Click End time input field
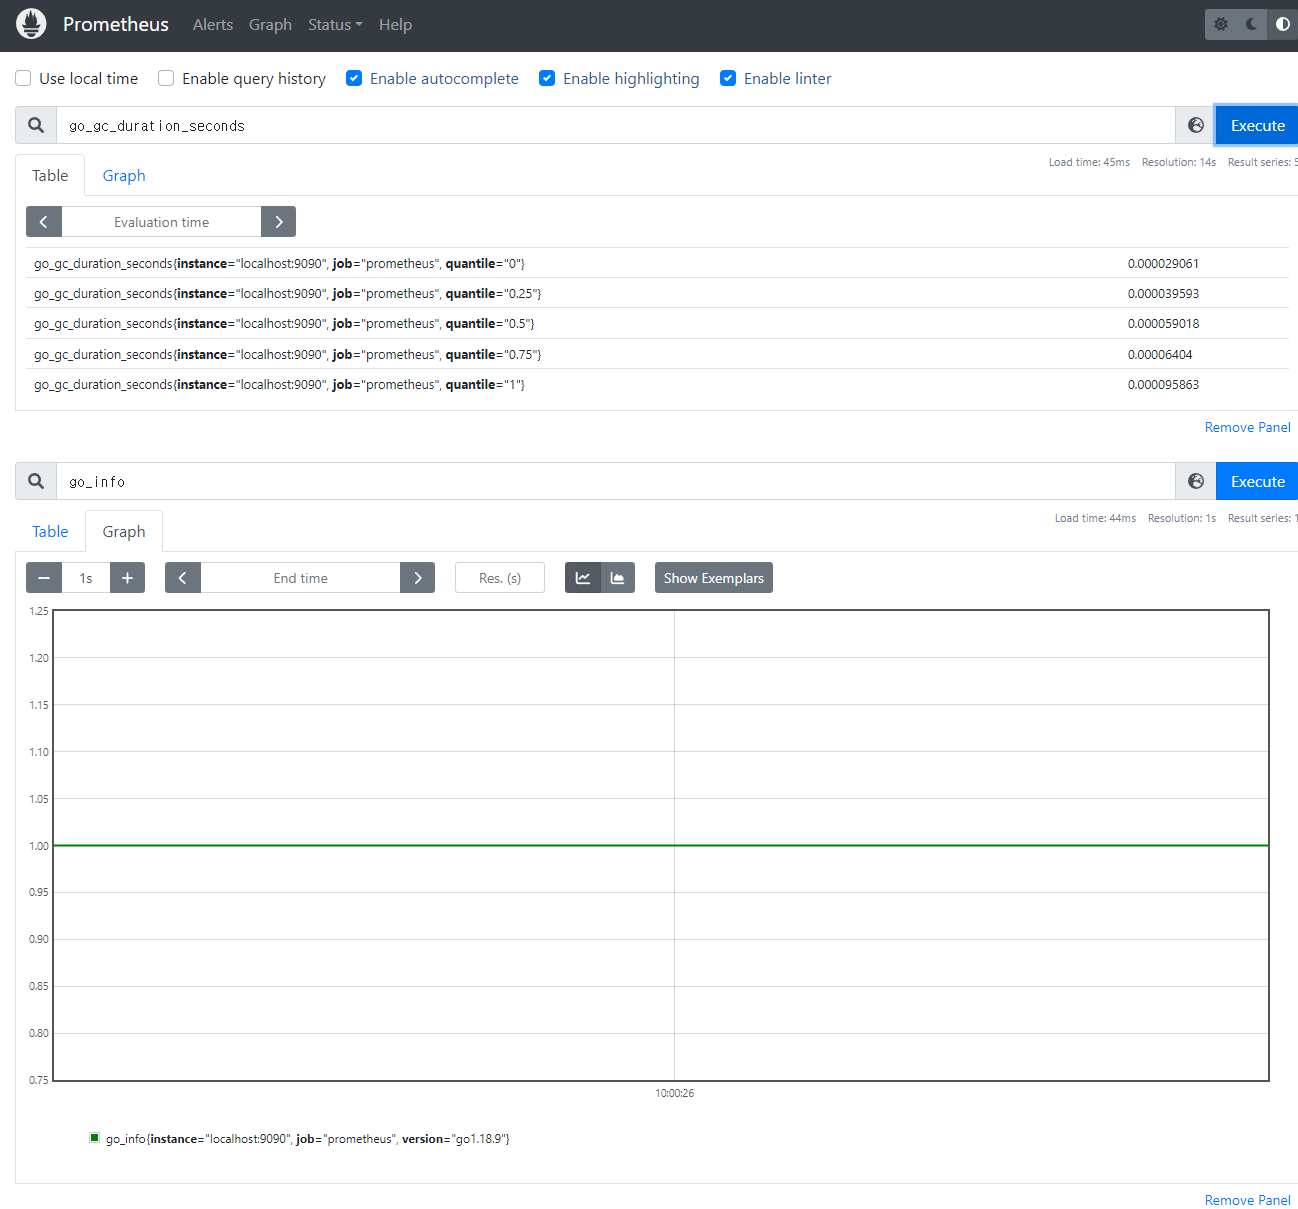Image resolution: width=1298 pixels, height=1209 pixels. pyautogui.click(x=300, y=578)
